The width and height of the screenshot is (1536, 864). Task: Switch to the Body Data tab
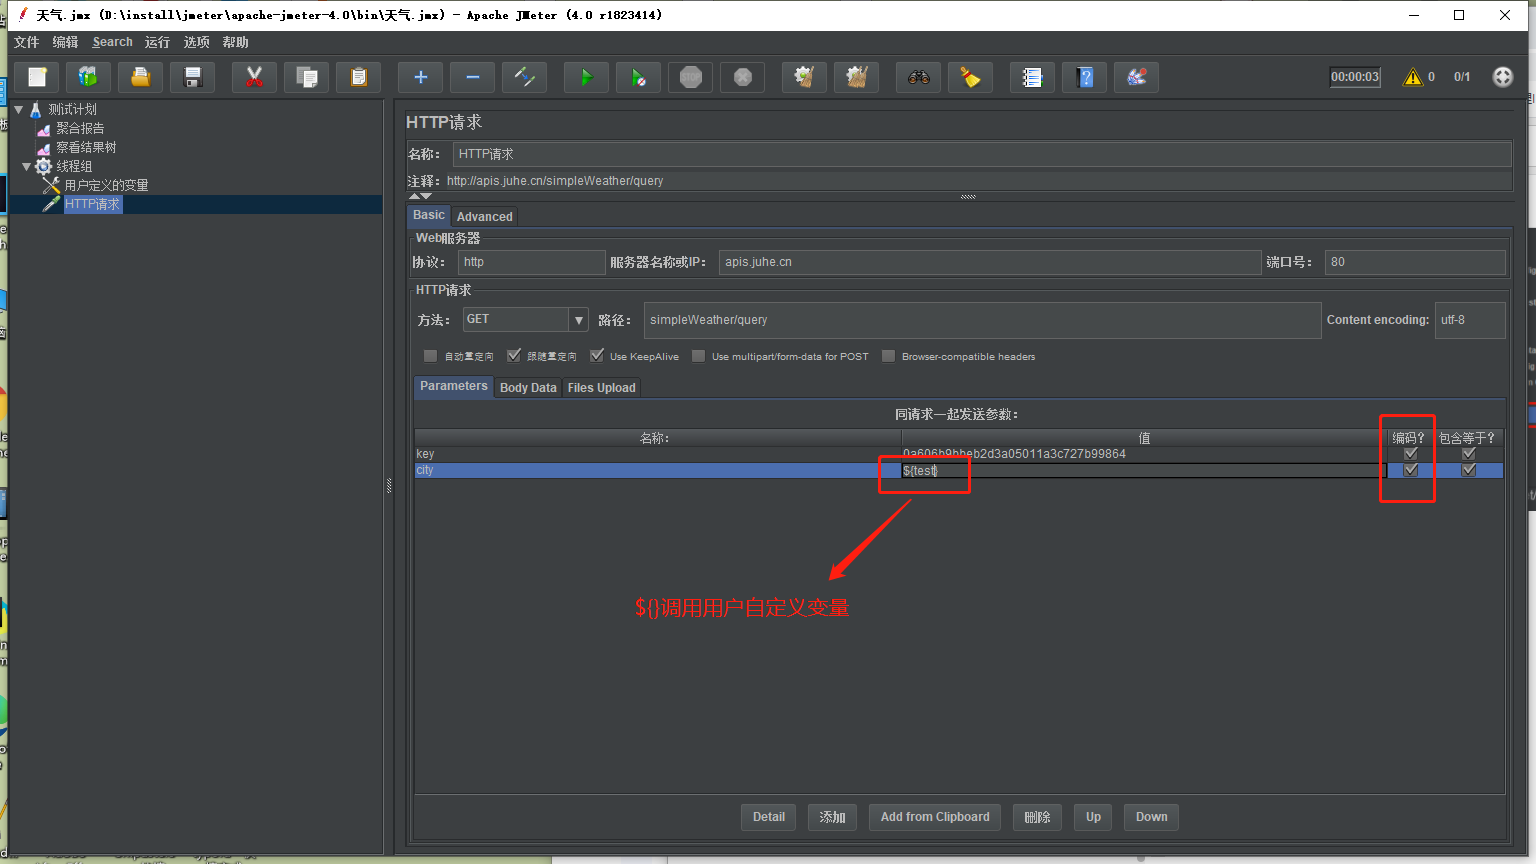(528, 388)
